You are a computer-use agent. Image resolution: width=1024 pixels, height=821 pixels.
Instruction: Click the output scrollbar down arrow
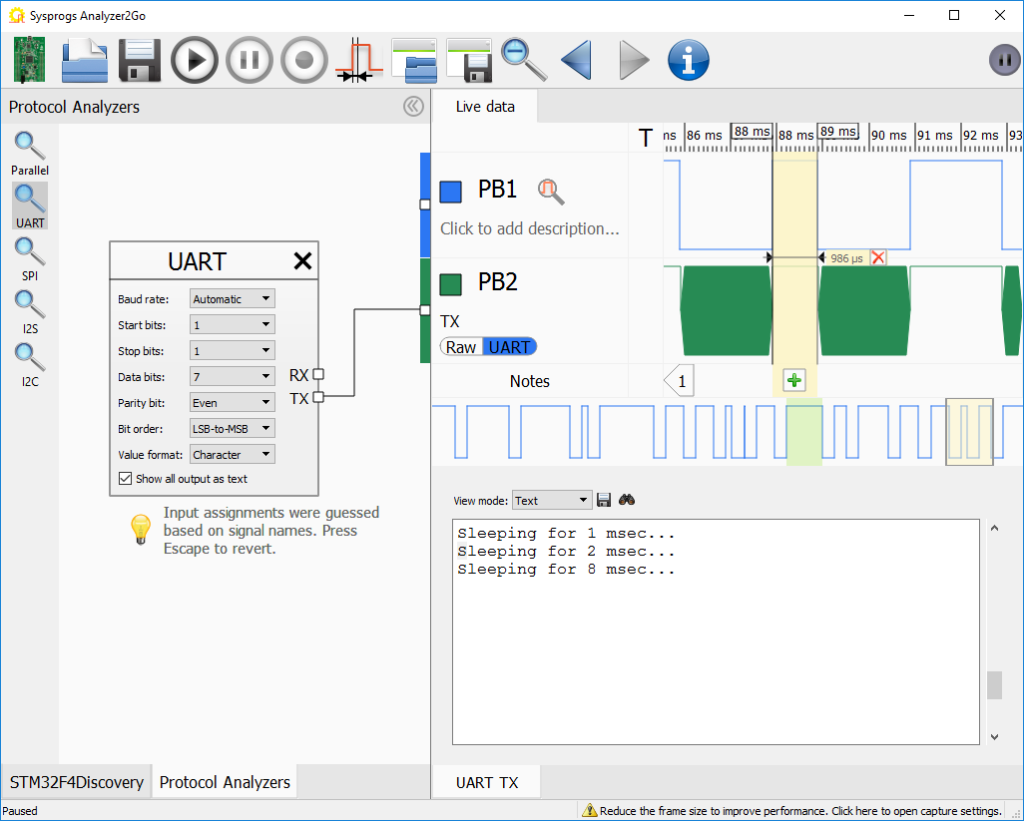coord(995,737)
